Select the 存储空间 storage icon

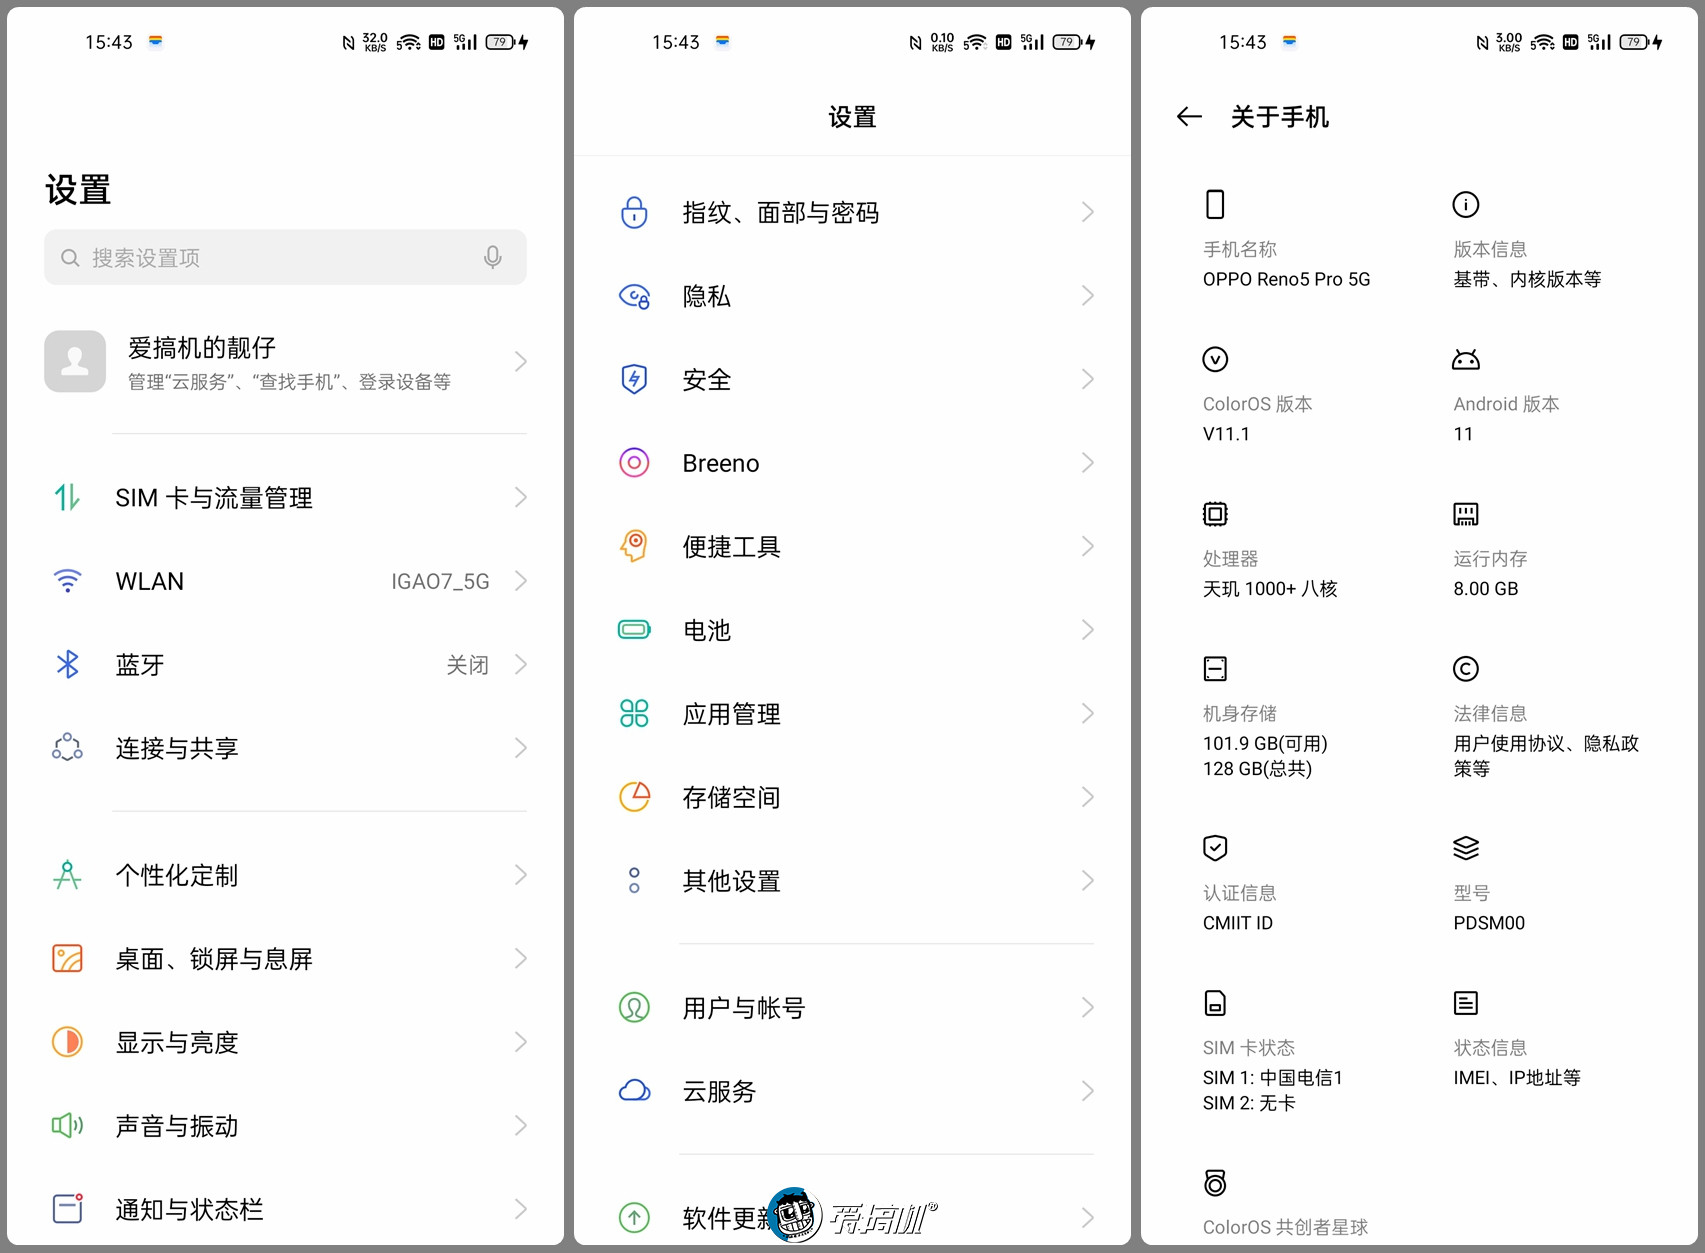click(634, 797)
